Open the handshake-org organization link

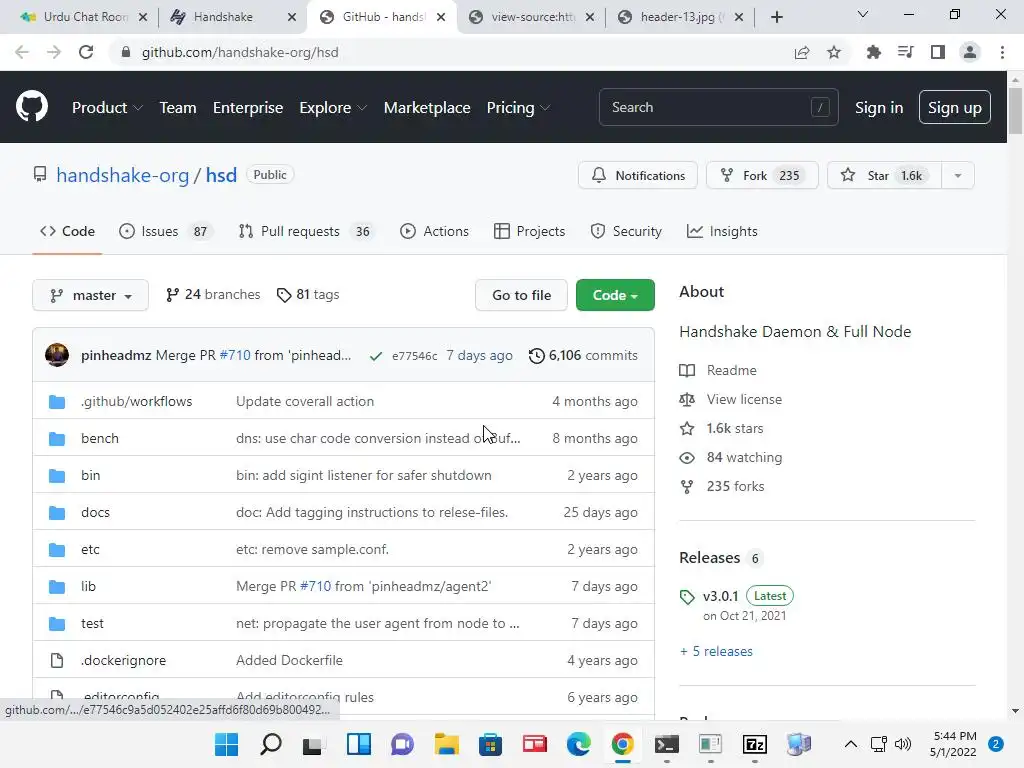pos(123,175)
